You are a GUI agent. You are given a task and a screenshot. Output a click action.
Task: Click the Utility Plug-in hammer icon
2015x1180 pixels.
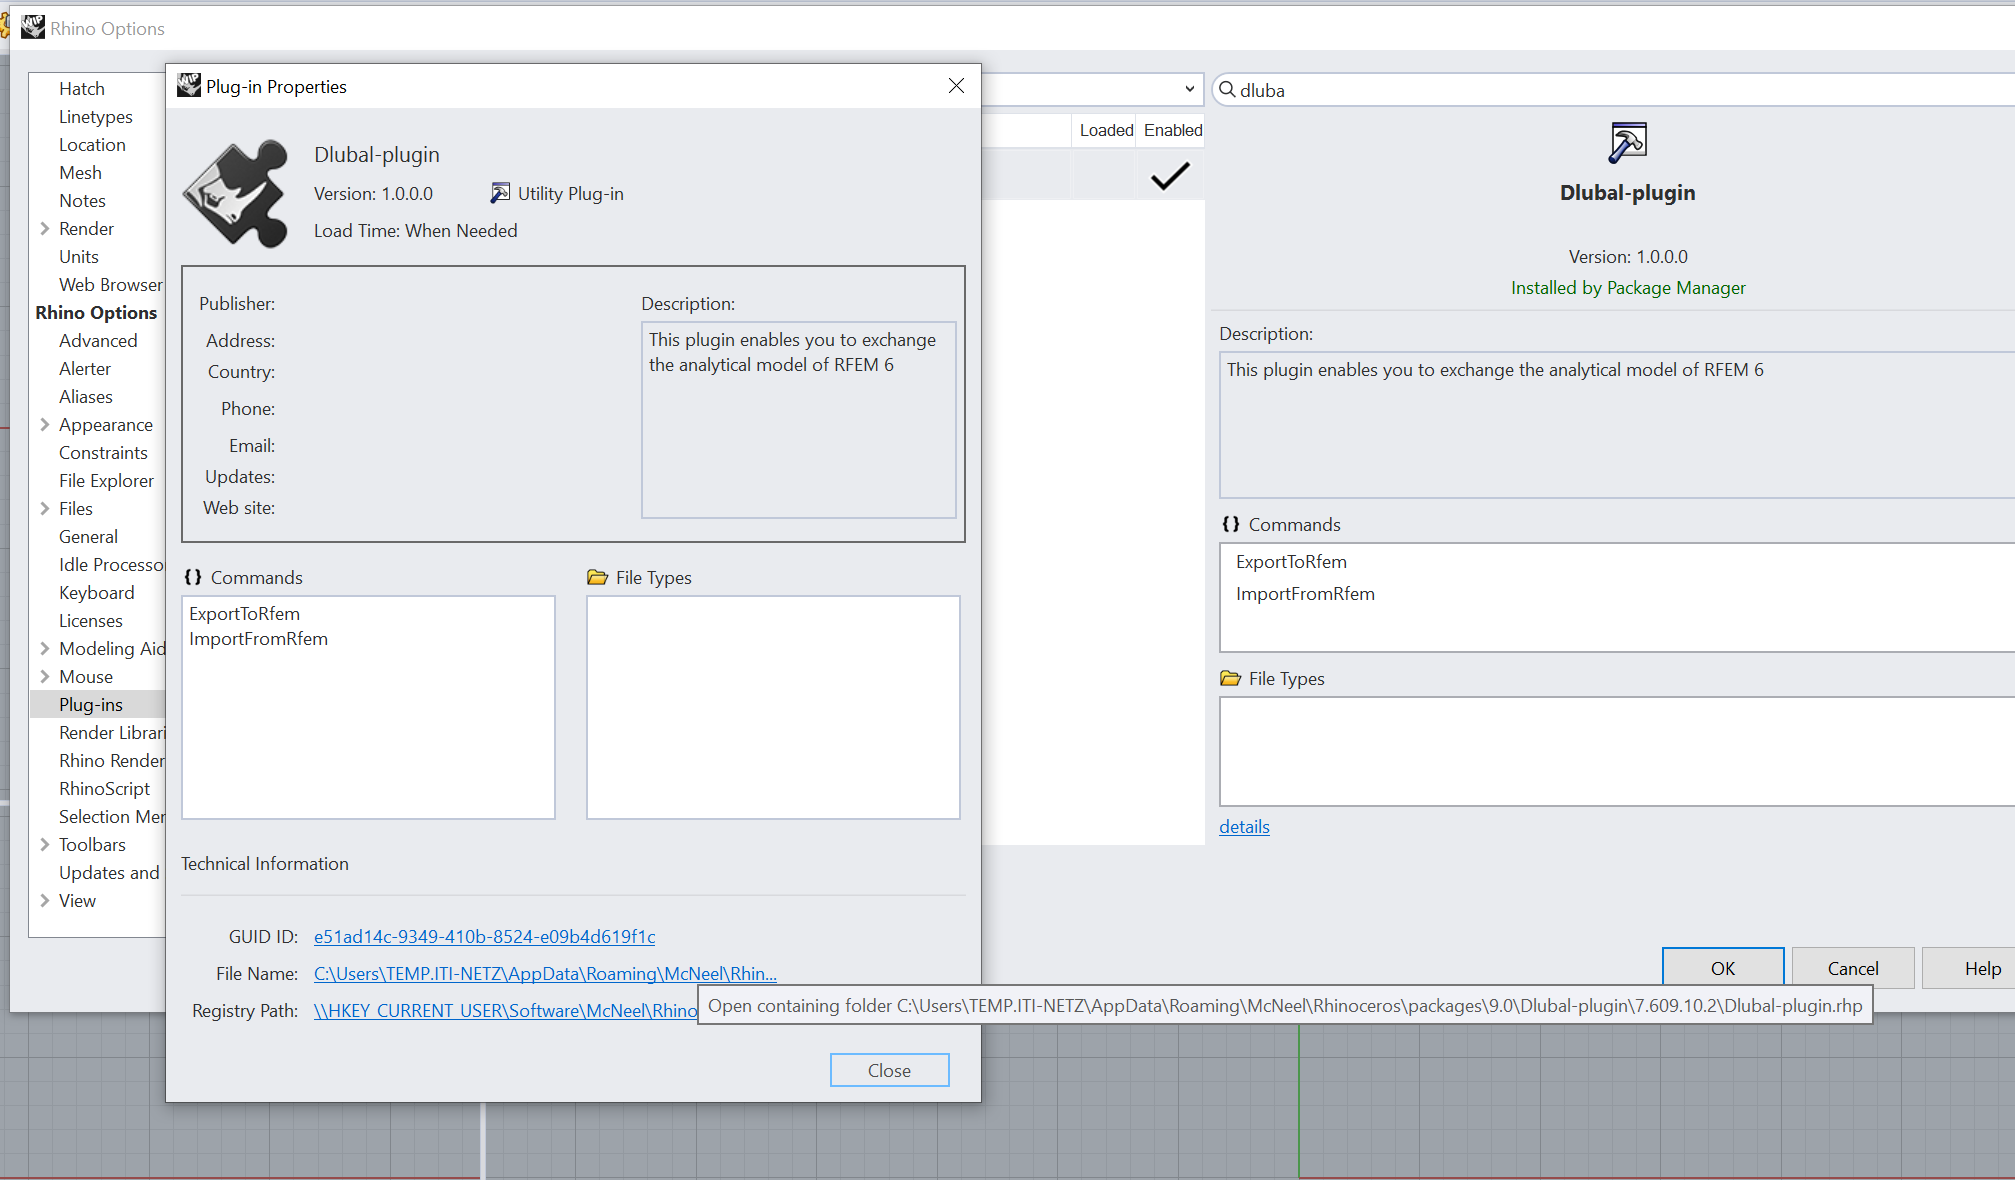point(501,193)
